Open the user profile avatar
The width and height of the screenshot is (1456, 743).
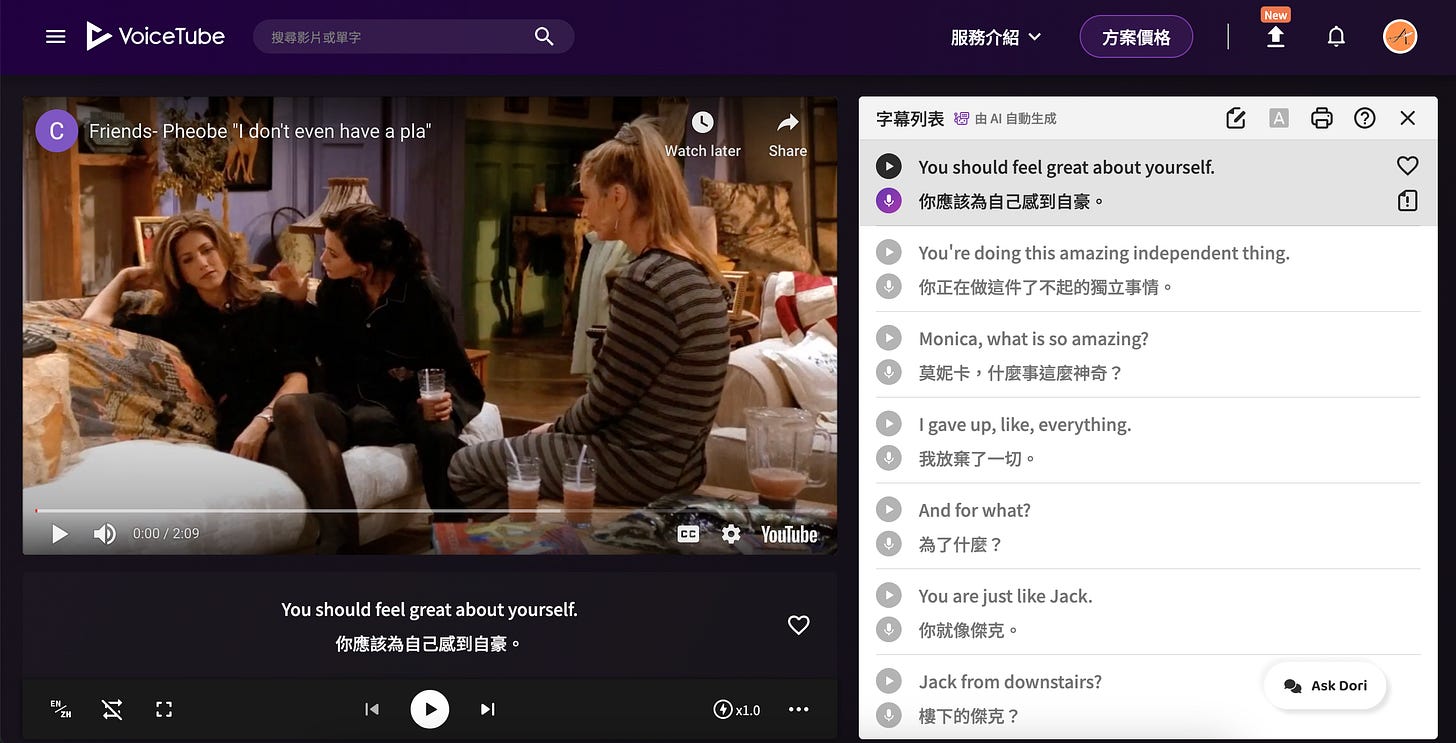click(1400, 37)
